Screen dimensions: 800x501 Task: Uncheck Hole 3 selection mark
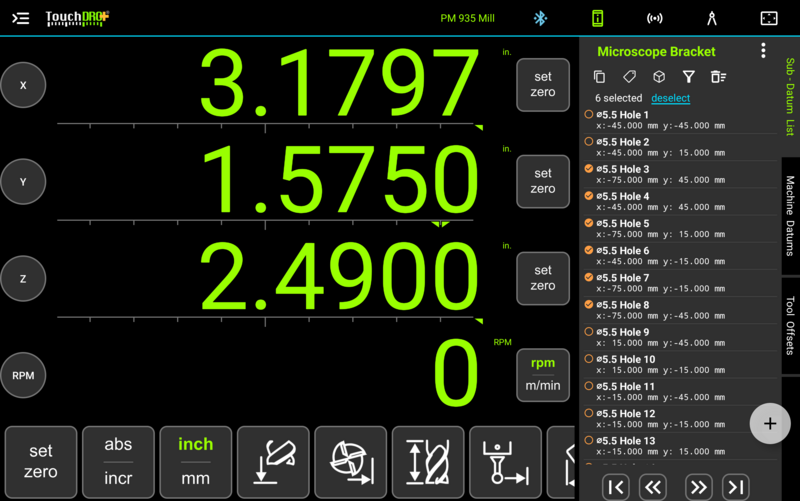tap(588, 168)
